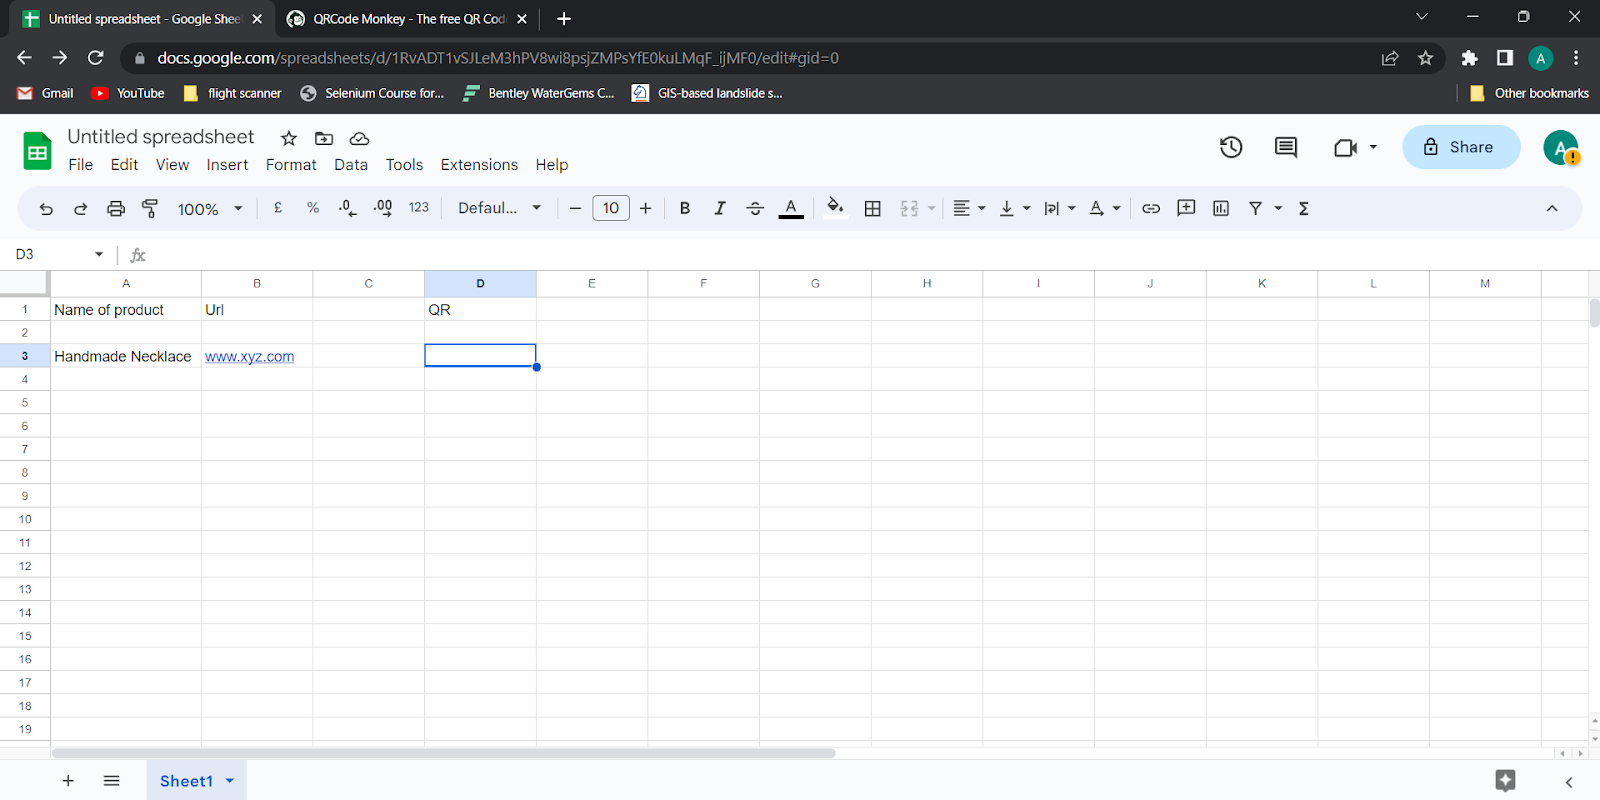Image resolution: width=1600 pixels, height=800 pixels.
Task: Click the Explore icon at bottom right
Action: click(x=1505, y=781)
